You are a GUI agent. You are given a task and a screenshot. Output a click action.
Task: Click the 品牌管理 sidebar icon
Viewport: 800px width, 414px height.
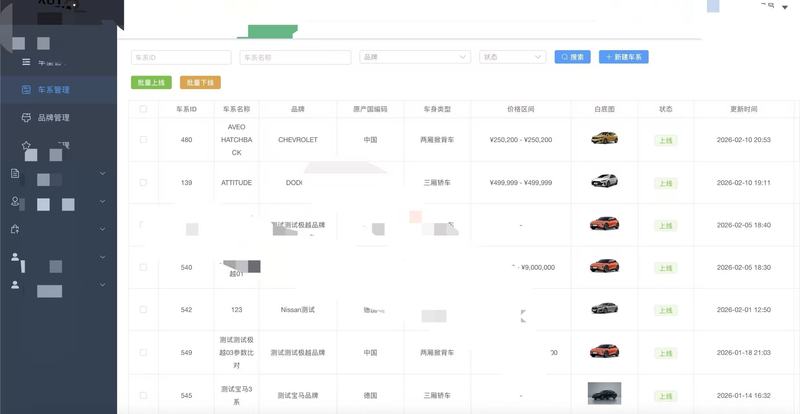[26, 118]
